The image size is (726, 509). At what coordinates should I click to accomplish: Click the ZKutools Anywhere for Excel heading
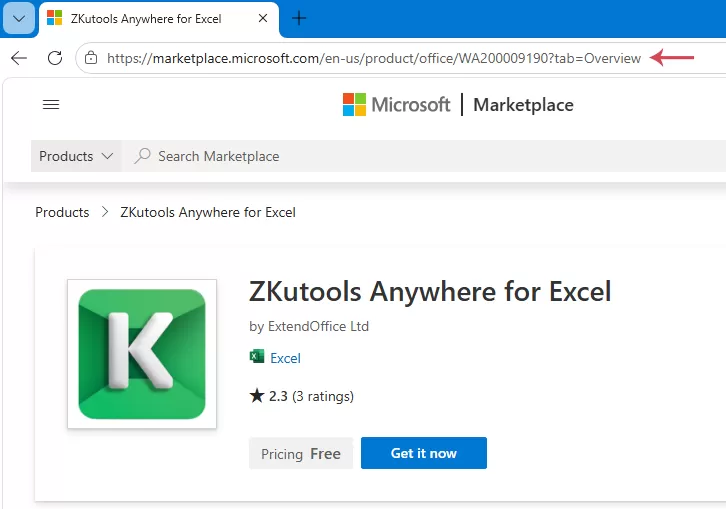[430, 291]
